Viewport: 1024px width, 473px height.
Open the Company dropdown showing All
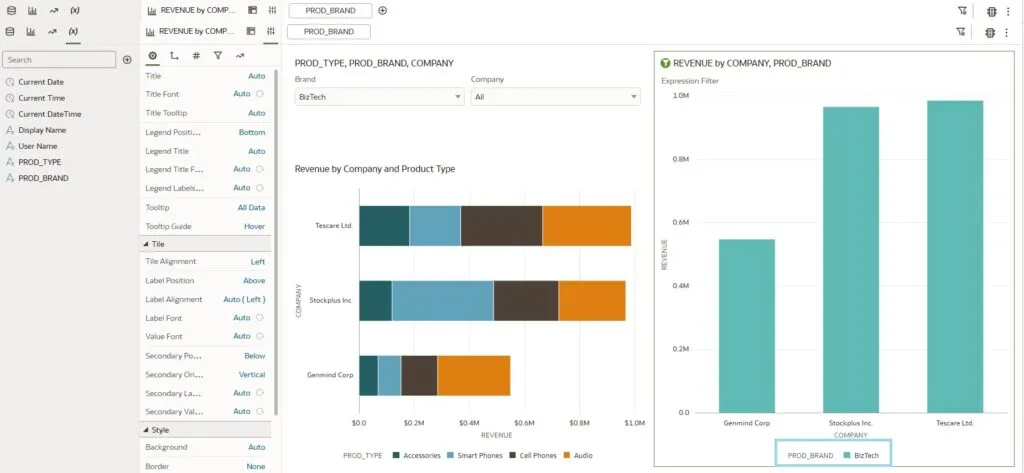tap(555, 97)
